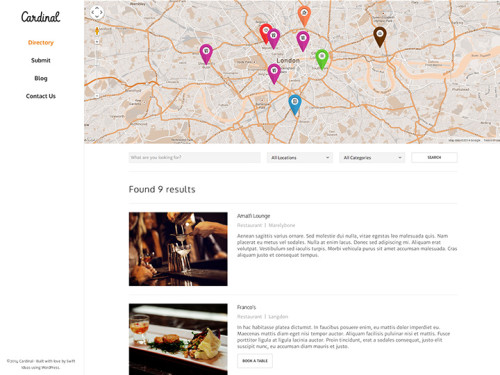Select the red map pin marker
This screenshot has height=375, width=500.
coord(265,32)
